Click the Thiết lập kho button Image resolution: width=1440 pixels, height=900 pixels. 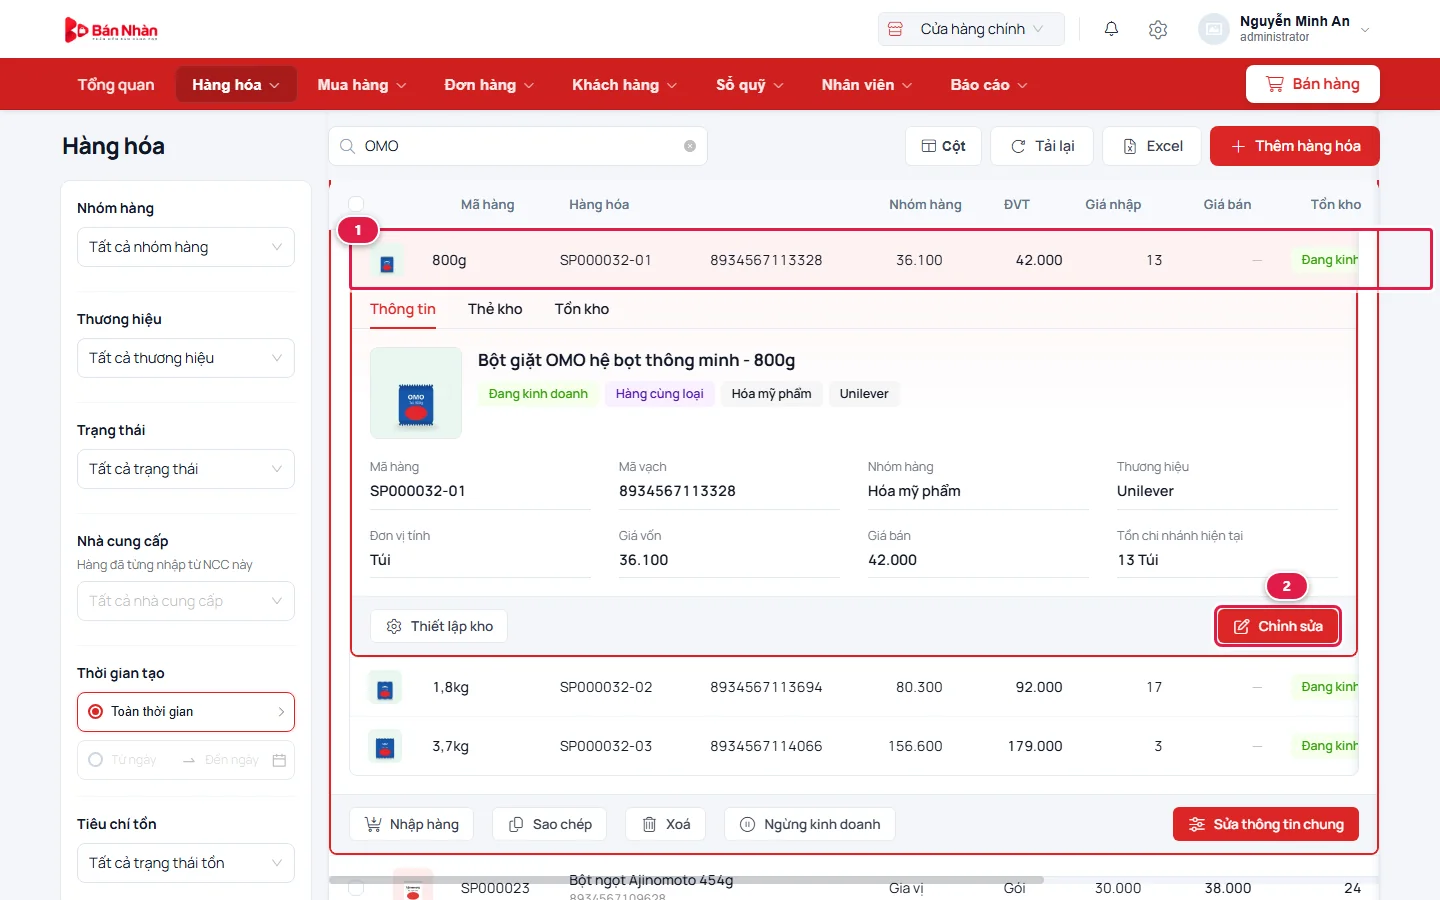click(x=439, y=626)
